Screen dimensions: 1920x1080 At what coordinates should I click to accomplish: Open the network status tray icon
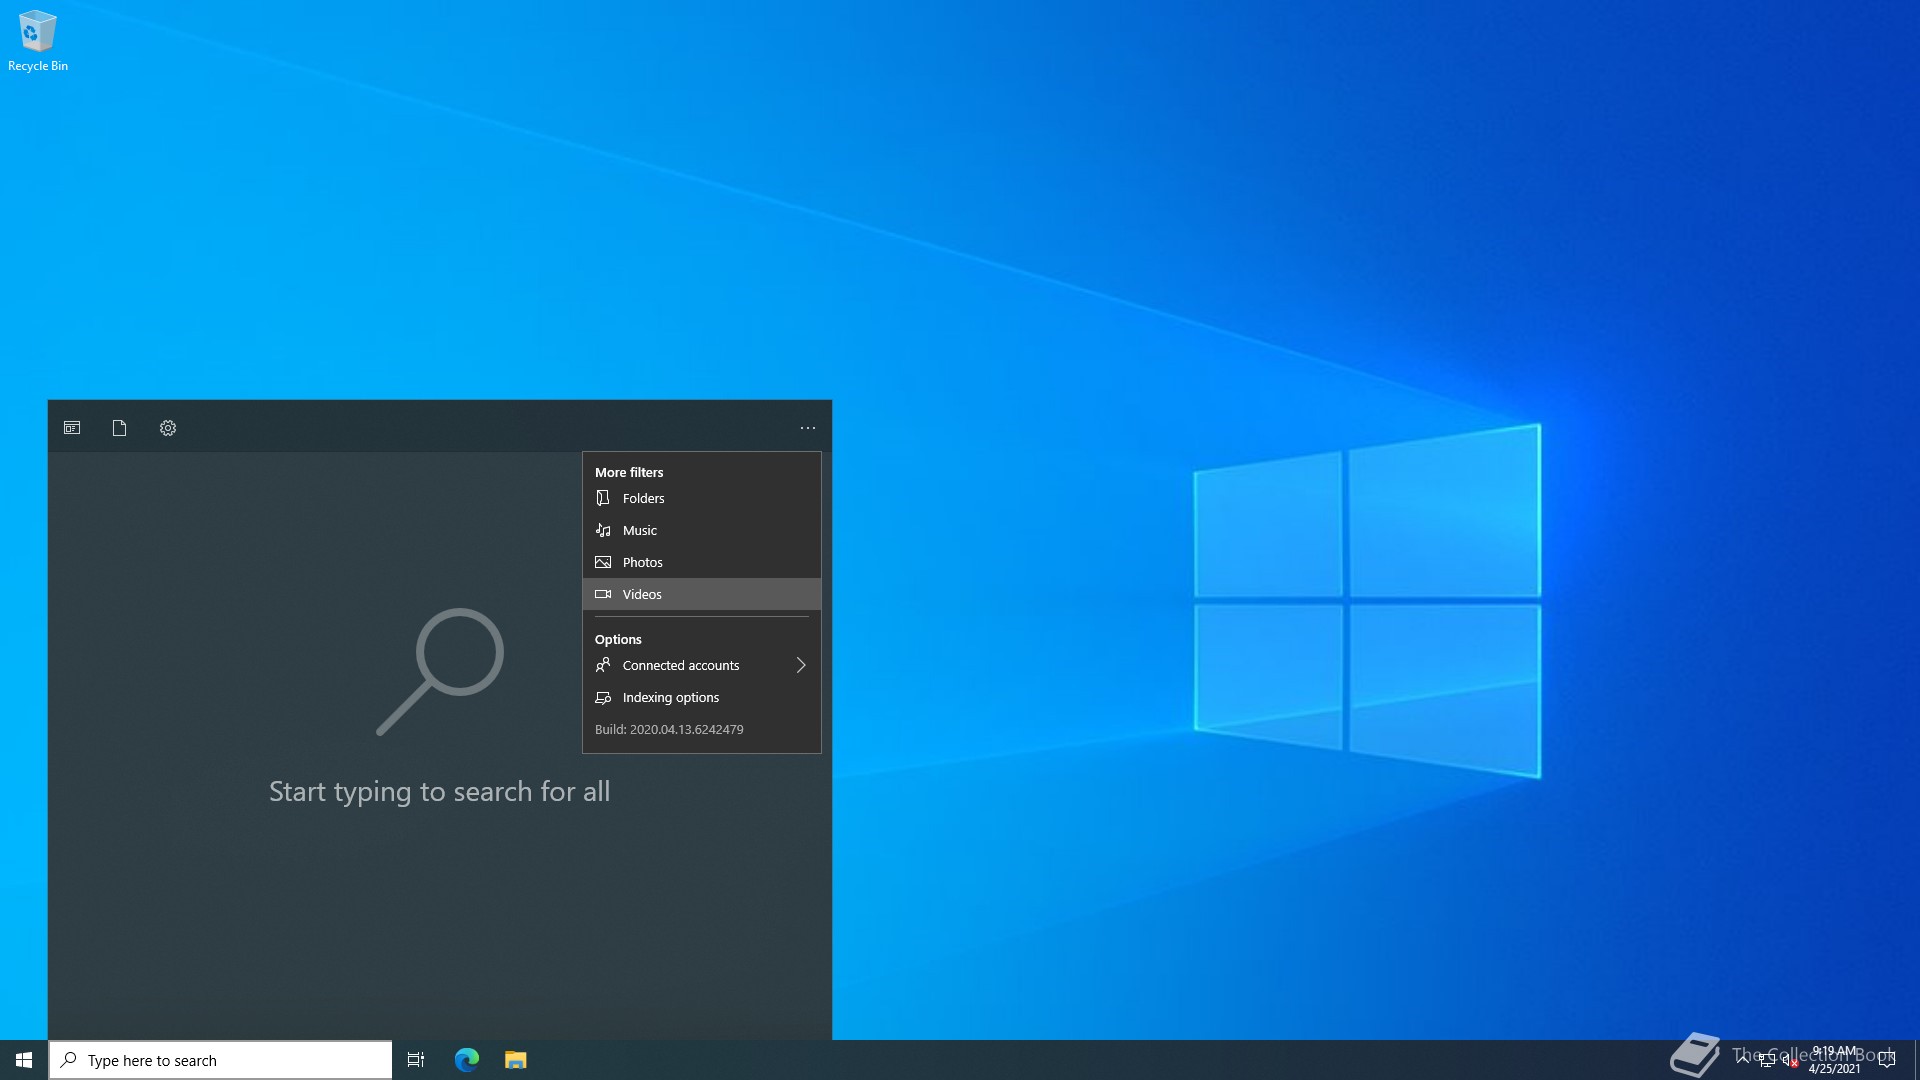(x=1767, y=1060)
